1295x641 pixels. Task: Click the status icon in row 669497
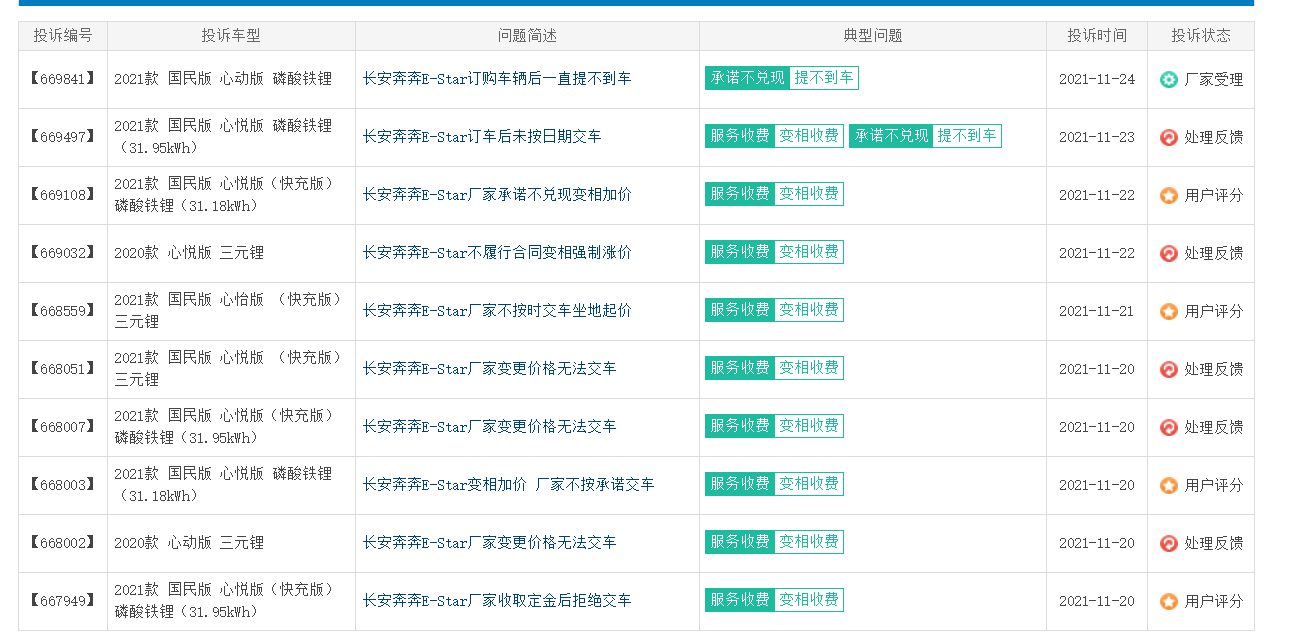pos(1168,137)
